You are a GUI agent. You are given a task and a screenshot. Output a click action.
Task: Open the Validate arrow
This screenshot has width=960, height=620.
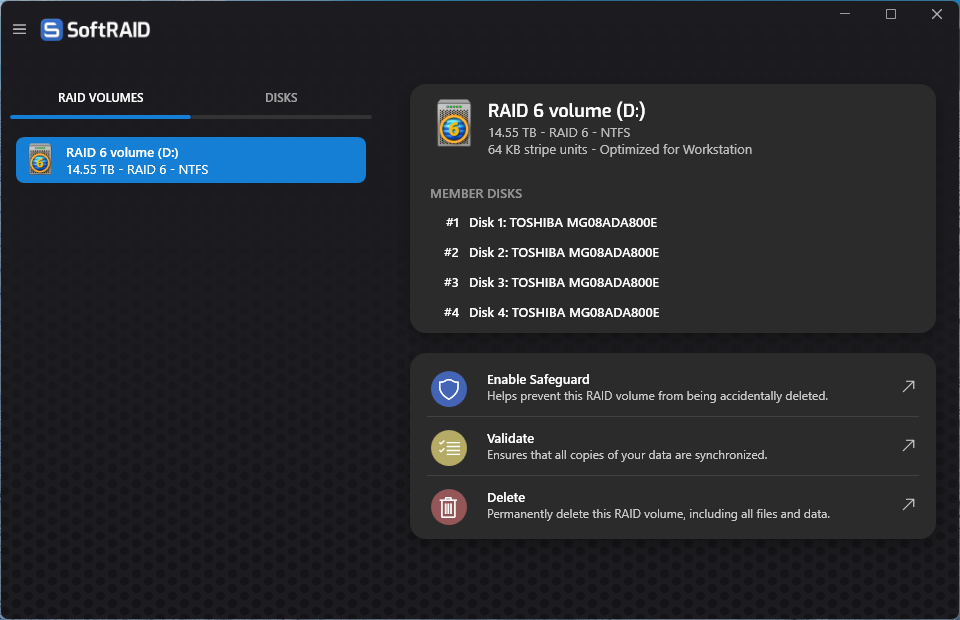click(x=909, y=445)
